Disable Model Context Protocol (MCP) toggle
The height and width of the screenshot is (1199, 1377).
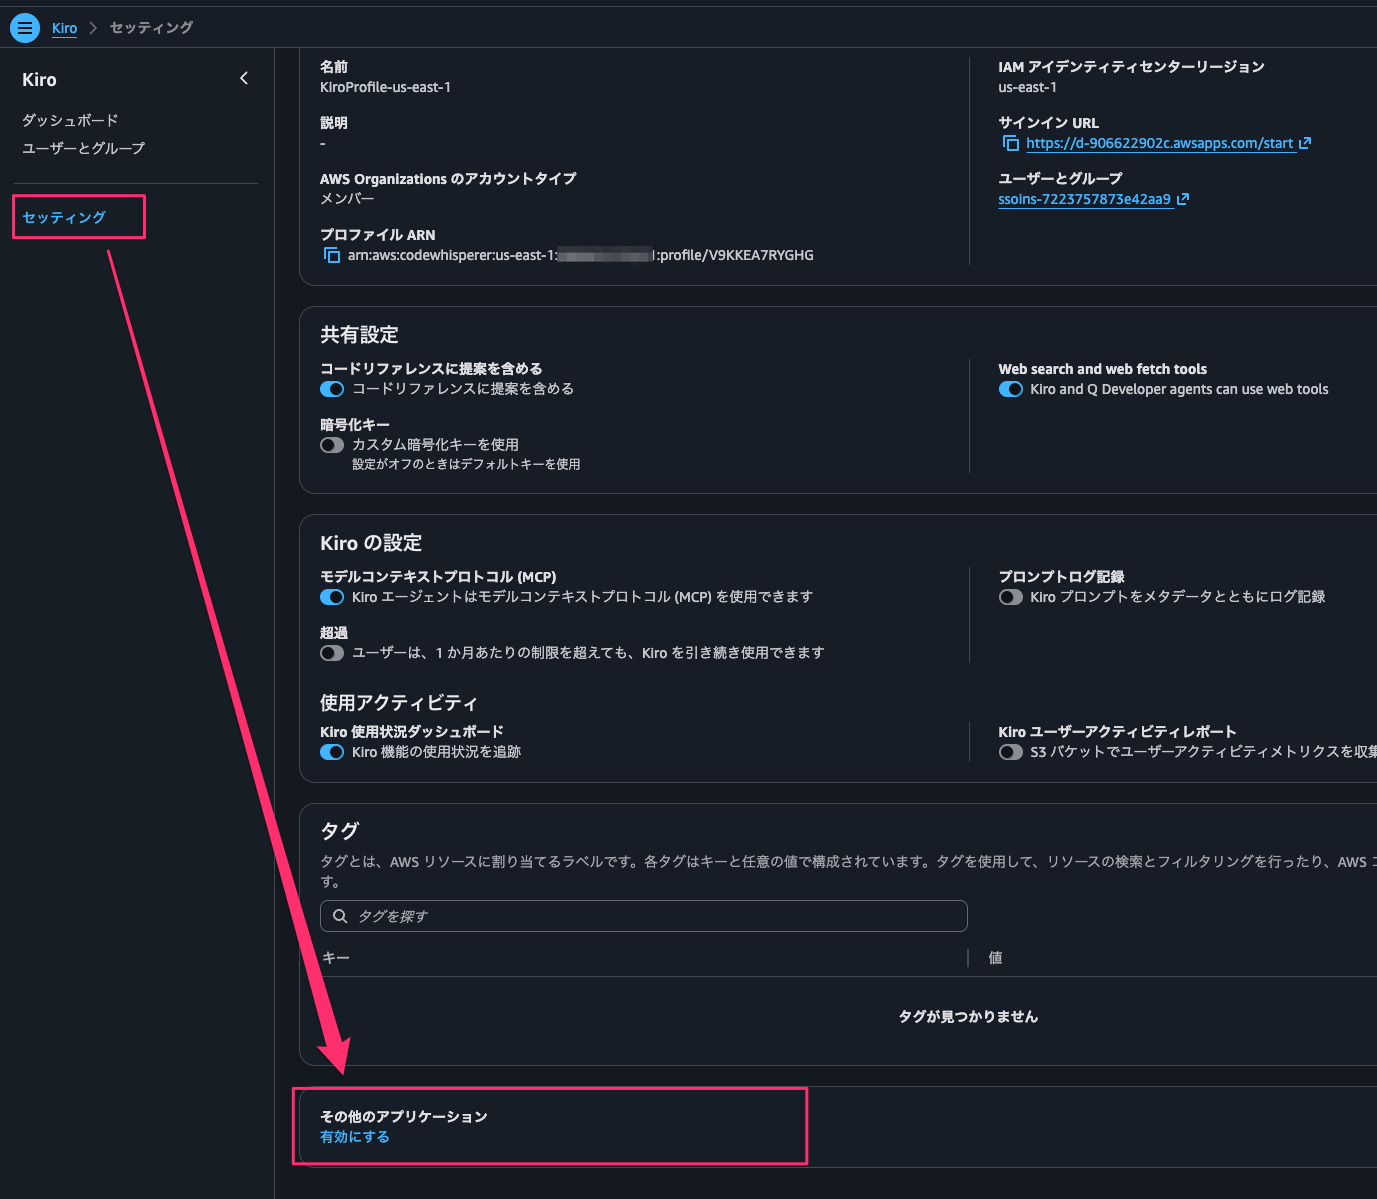[332, 597]
